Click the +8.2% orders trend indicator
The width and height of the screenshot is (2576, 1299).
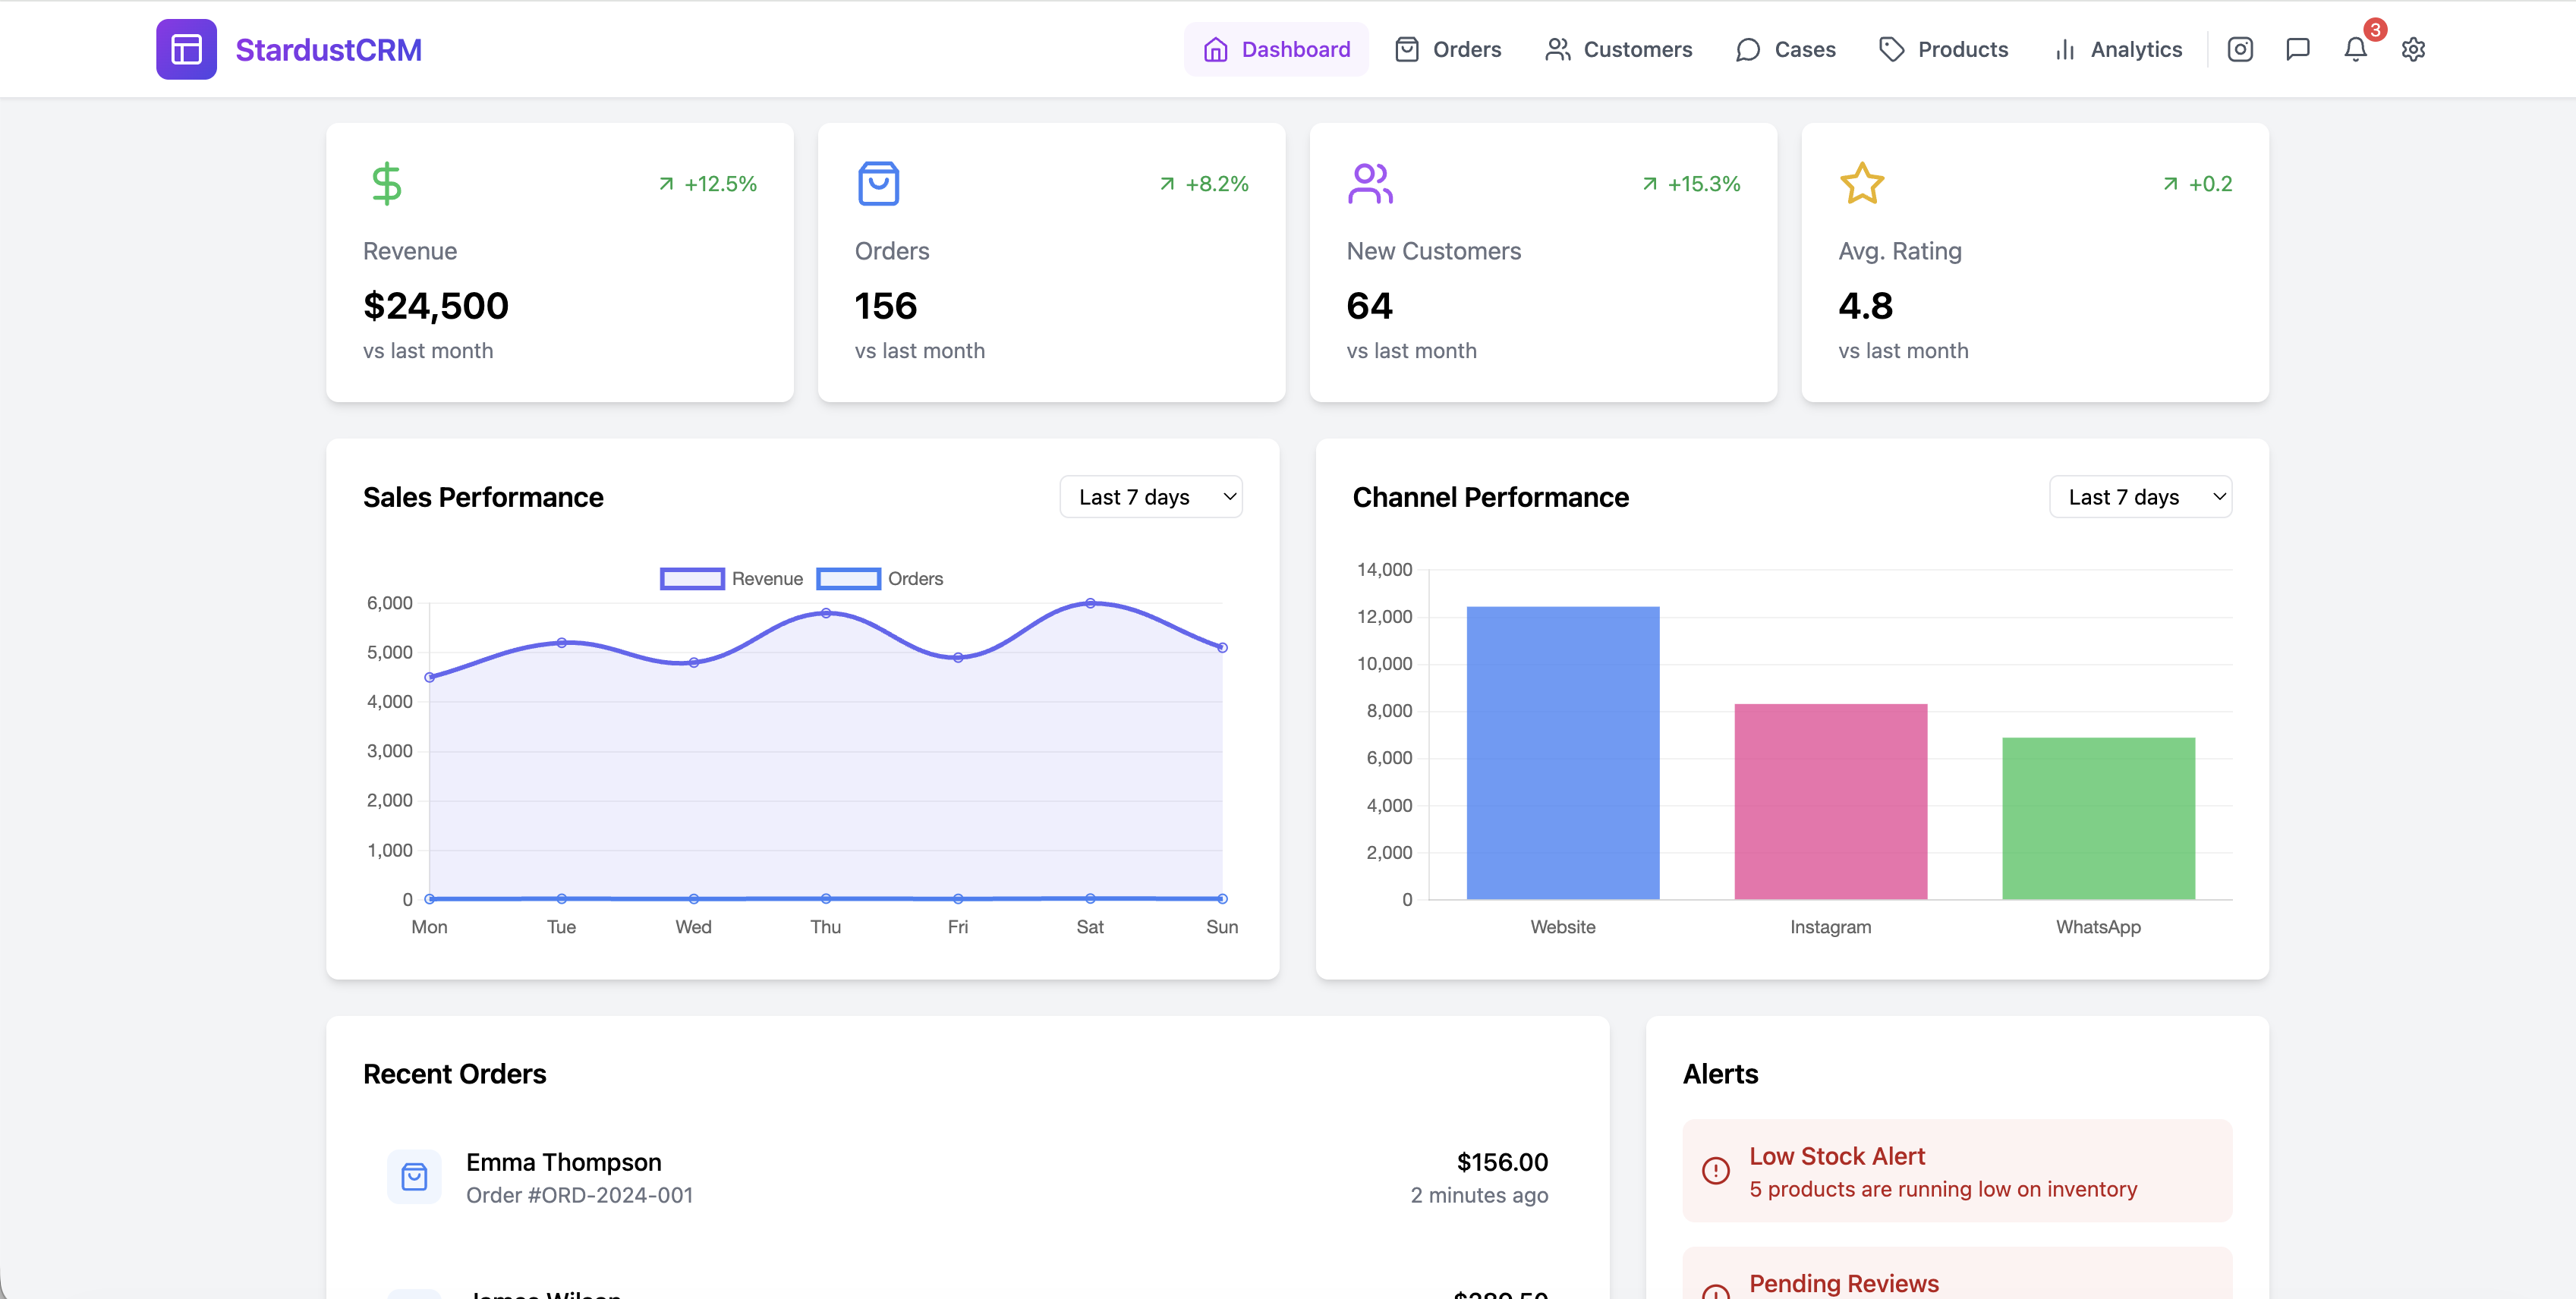click(x=1204, y=184)
